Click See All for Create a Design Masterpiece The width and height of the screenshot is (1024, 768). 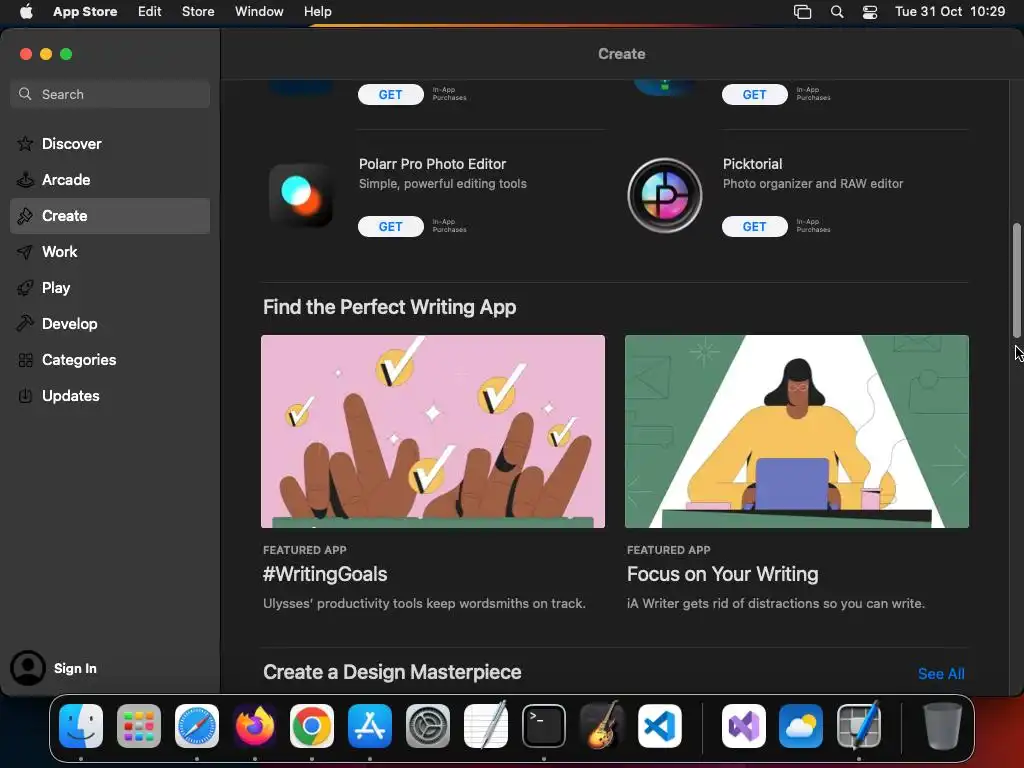(x=941, y=674)
